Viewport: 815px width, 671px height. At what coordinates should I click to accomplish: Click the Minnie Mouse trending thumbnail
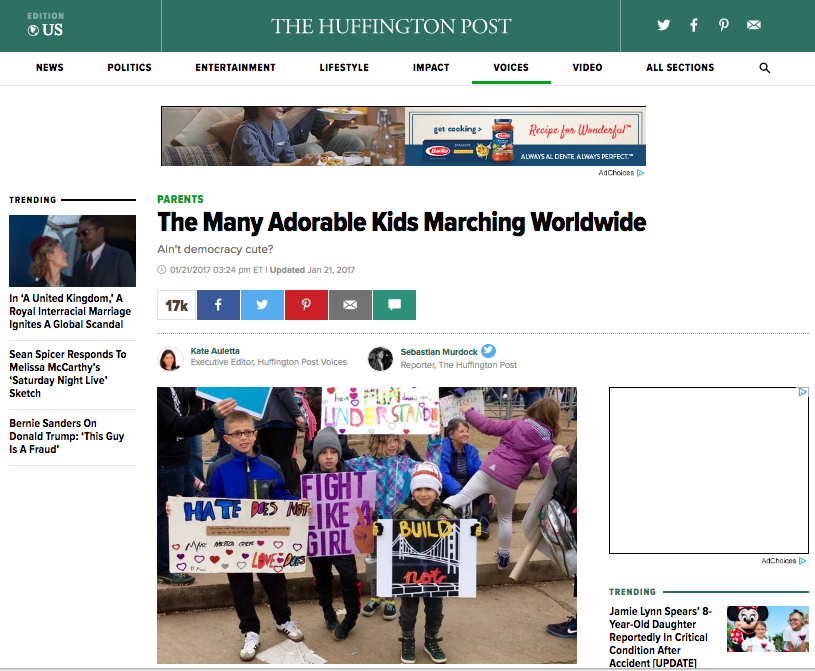[x=768, y=629]
